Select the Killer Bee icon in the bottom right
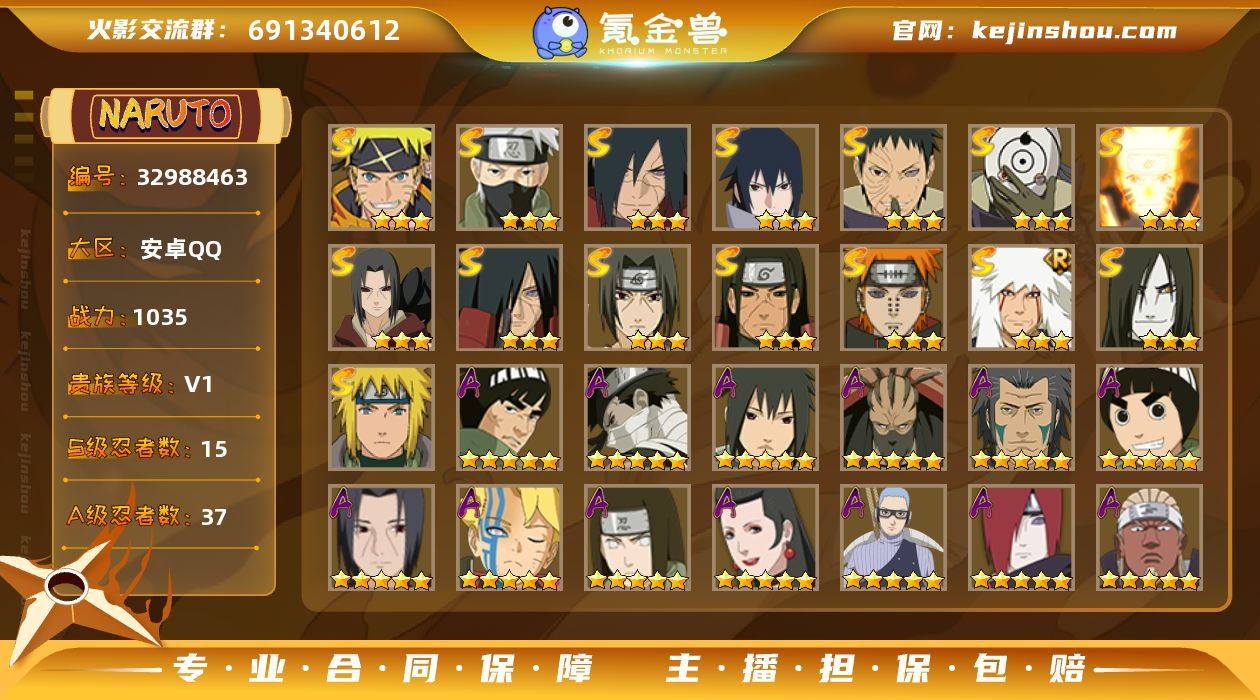The image size is (1260, 700). pos(1149,538)
